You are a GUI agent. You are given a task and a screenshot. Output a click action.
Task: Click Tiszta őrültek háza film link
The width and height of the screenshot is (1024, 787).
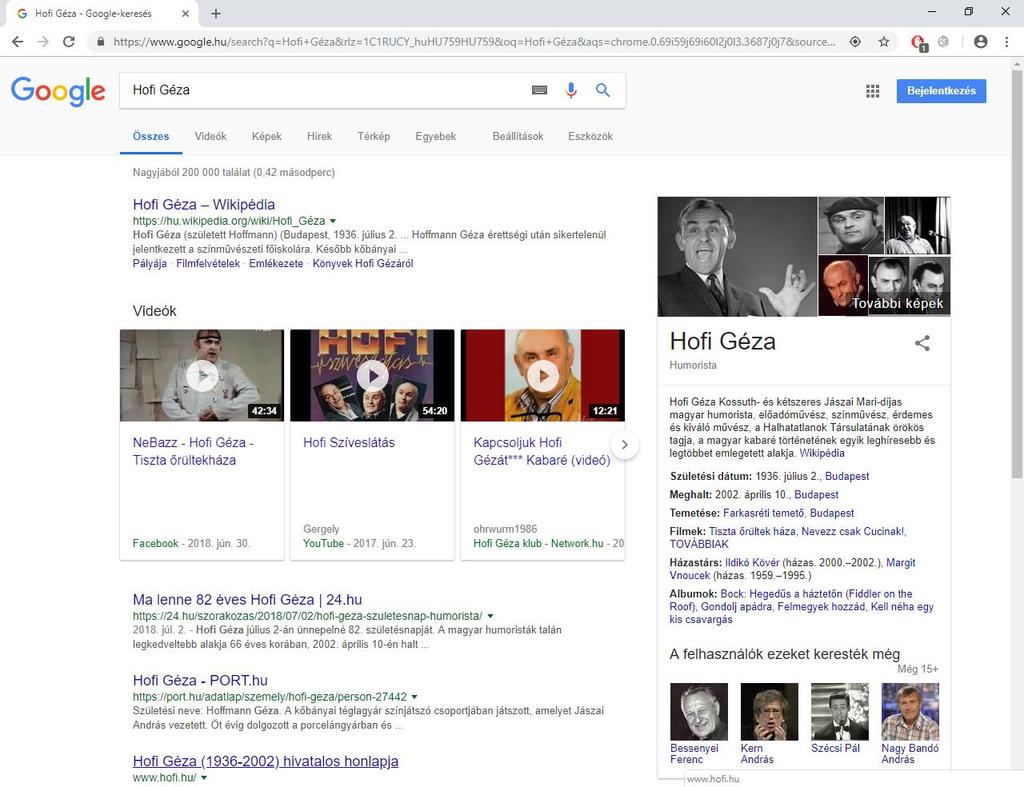tap(752, 532)
